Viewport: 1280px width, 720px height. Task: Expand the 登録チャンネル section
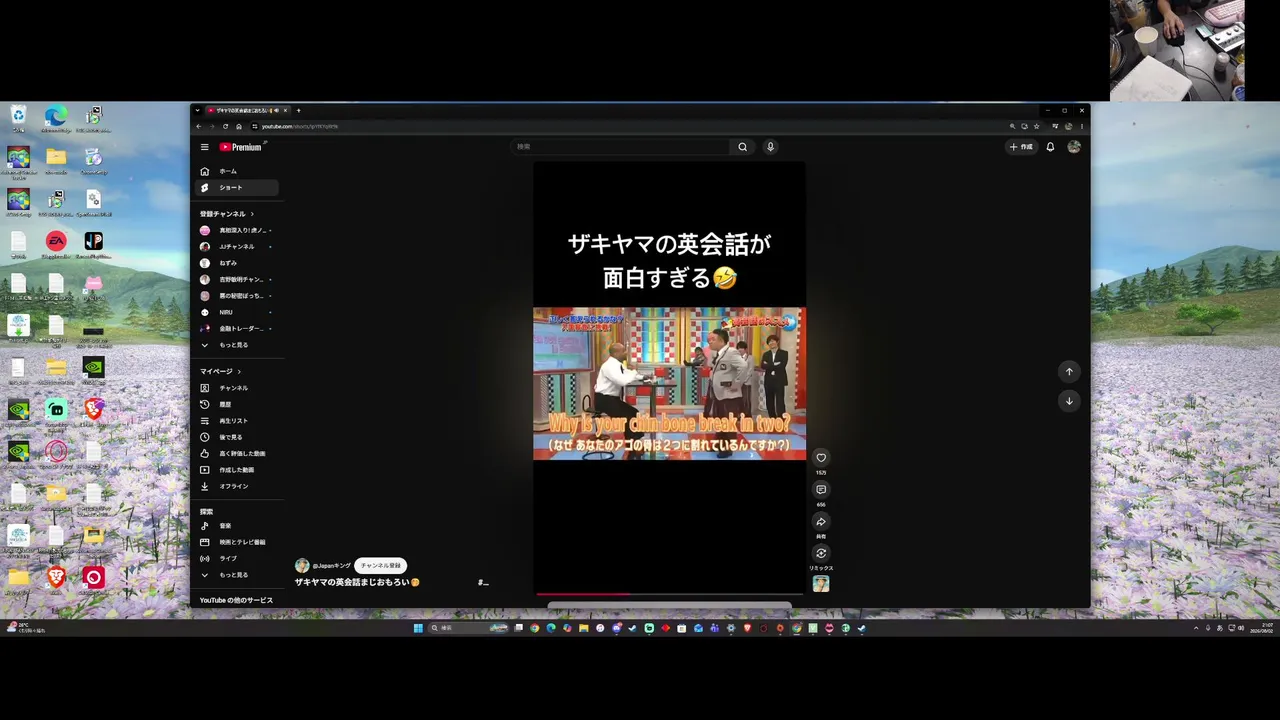pos(227,214)
